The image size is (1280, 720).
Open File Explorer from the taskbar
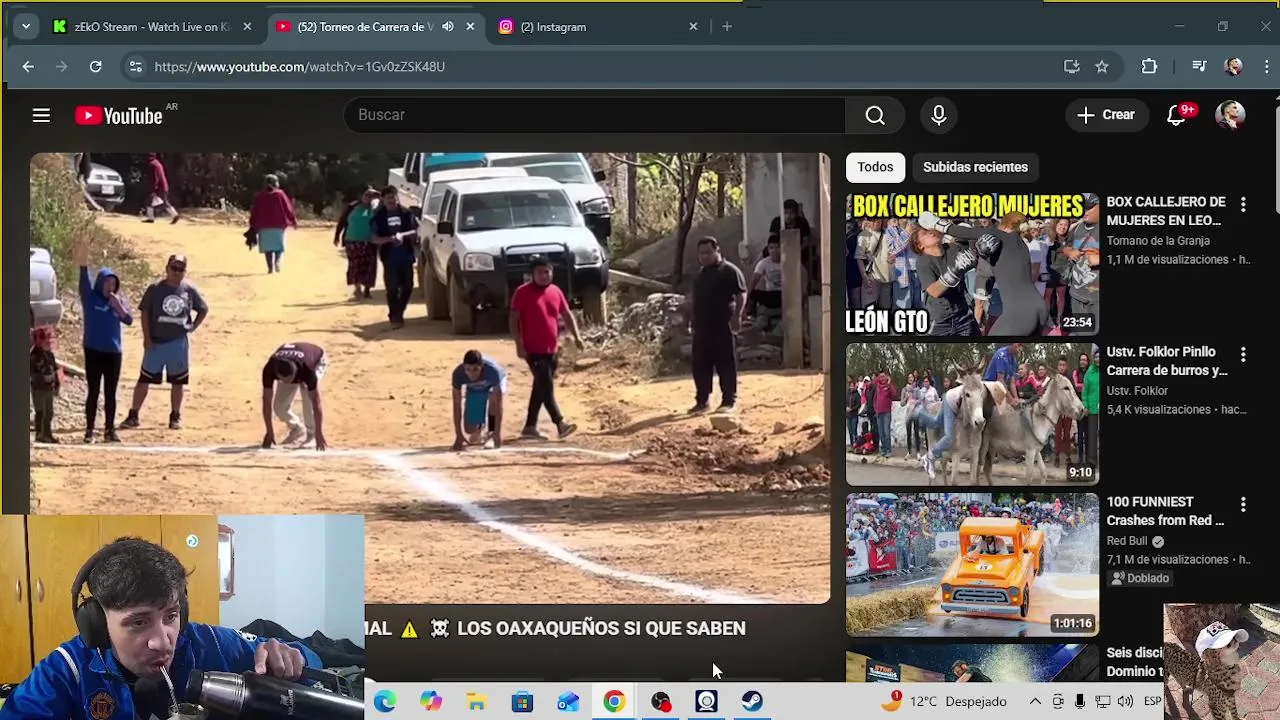[x=477, y=702]
